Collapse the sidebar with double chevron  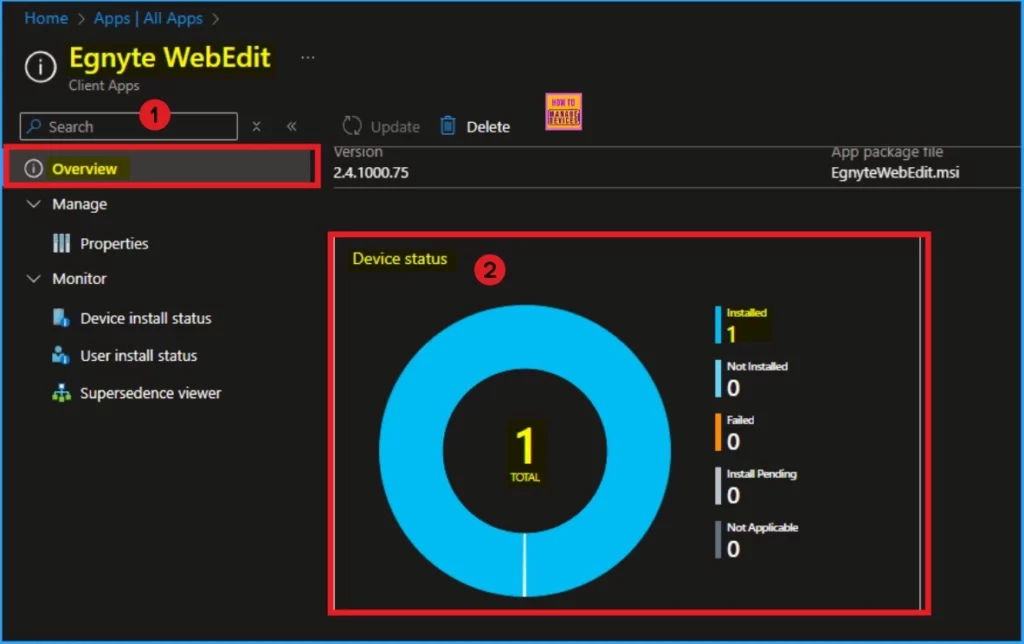pyautogui.click(x=292, y=126)
